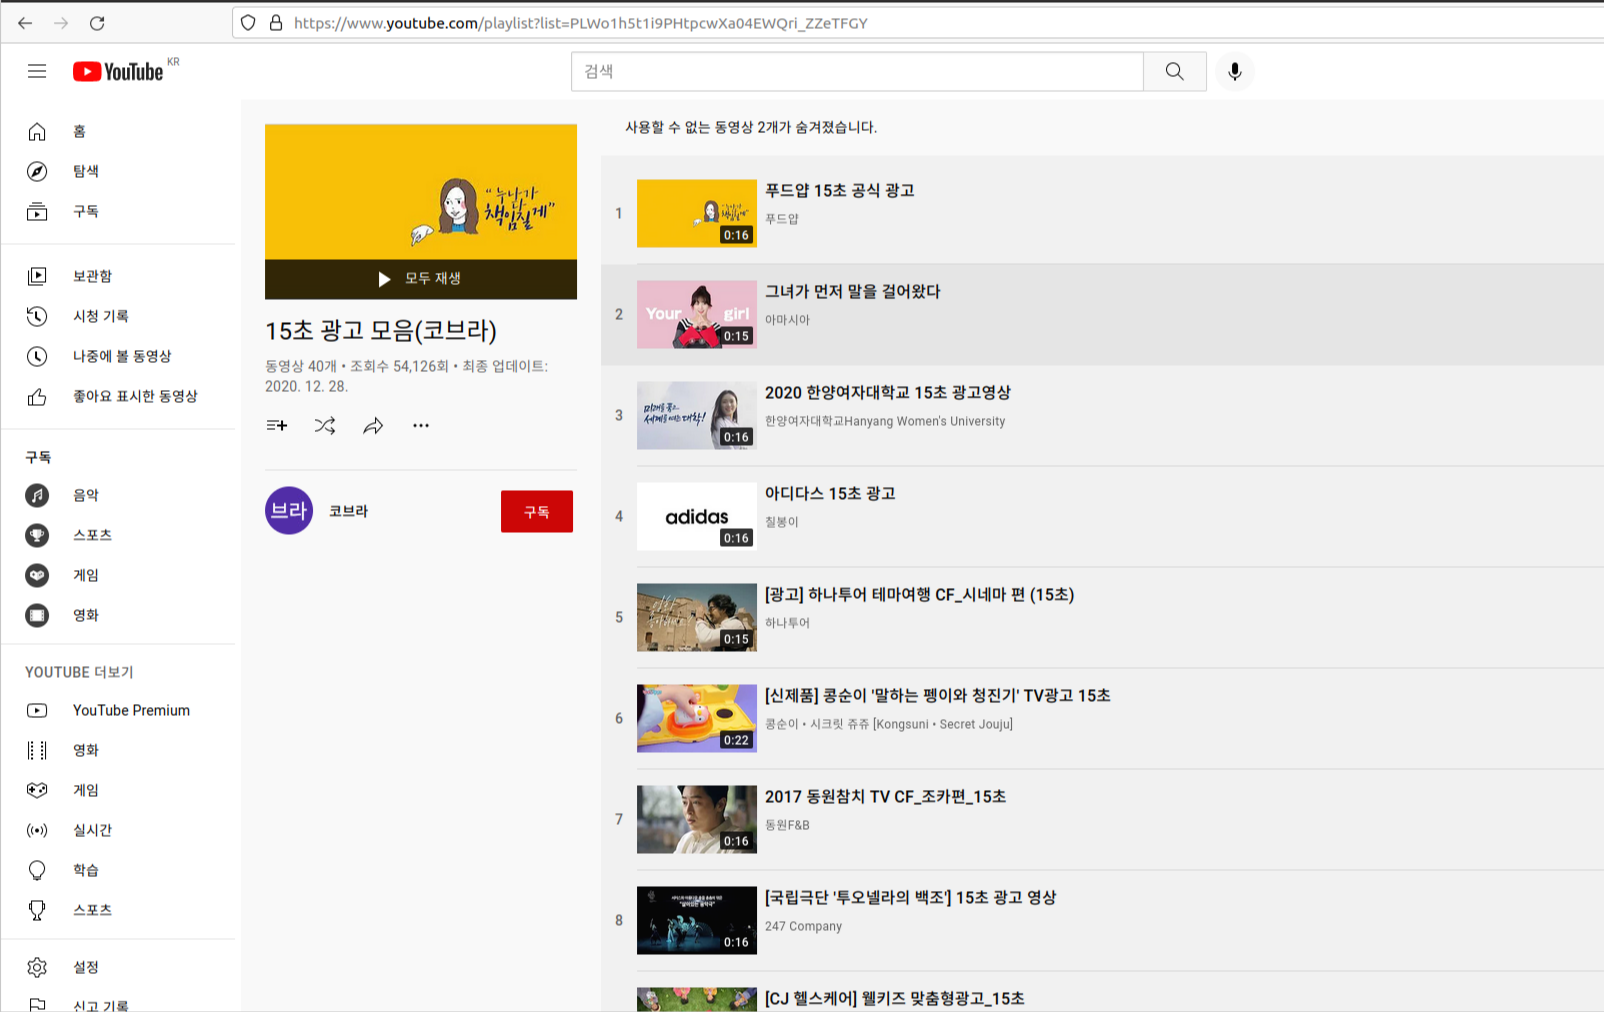Open the 동원F&B channel link
Viewport: 1604px width, 1012px height.
(x=788, y=825)
